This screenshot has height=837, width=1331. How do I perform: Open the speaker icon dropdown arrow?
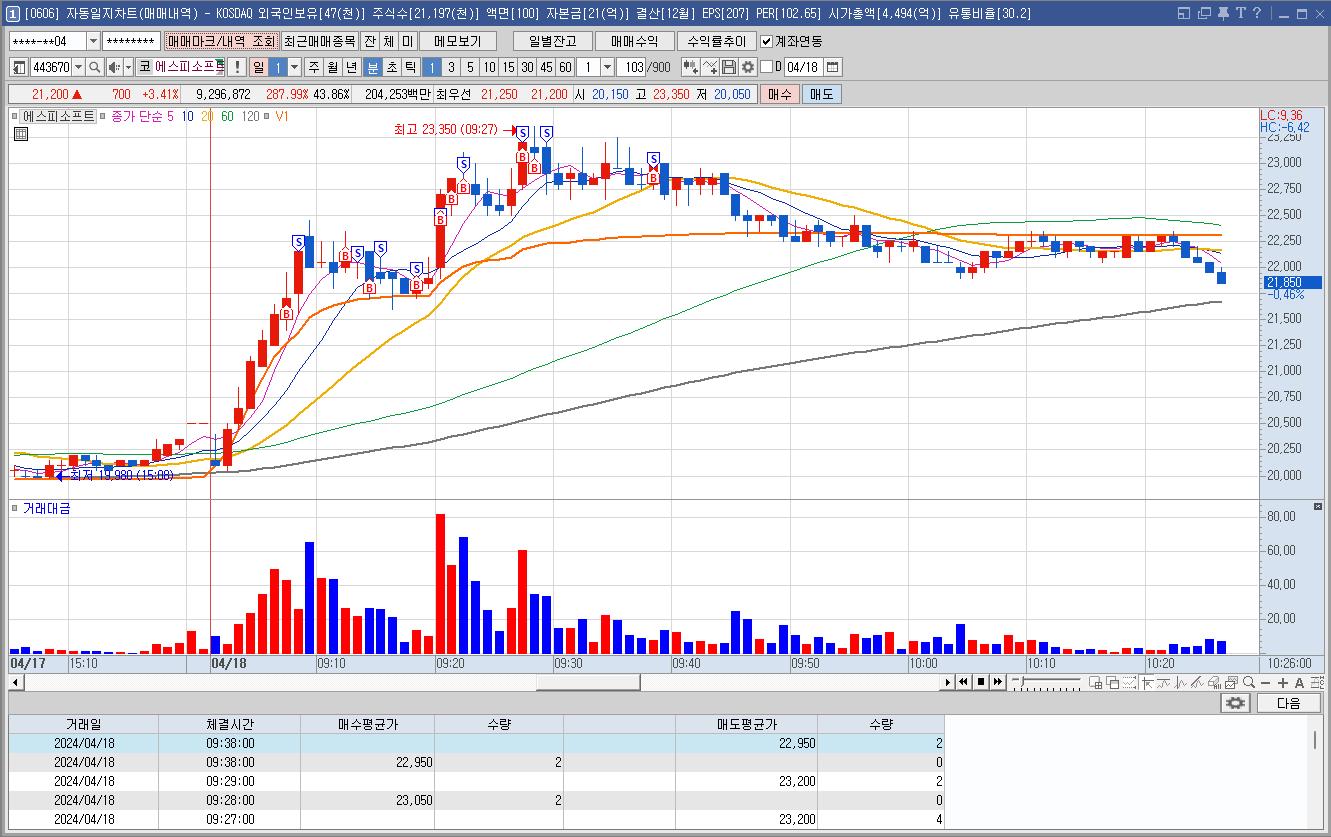129,67
